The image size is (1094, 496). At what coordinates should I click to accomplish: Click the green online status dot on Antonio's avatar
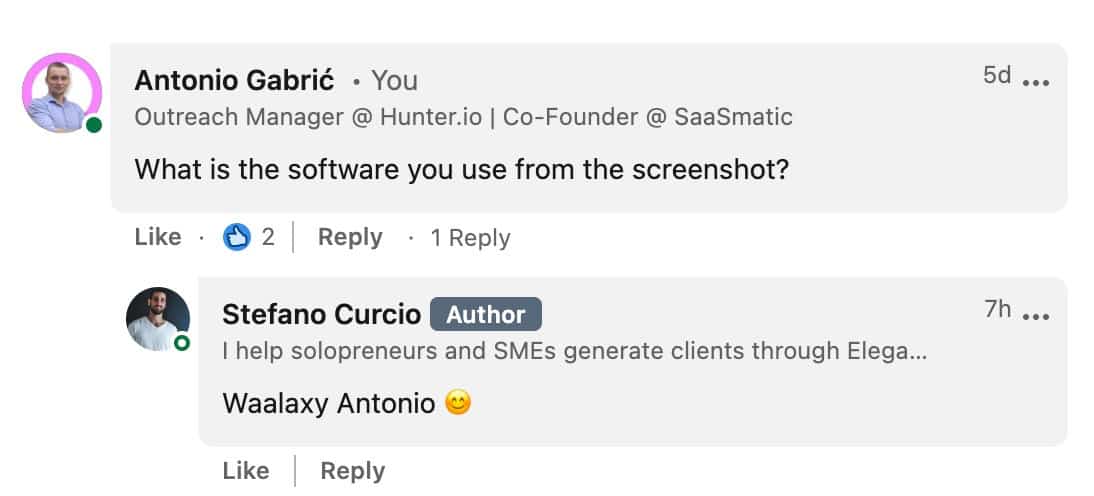(x=93, y=124)
